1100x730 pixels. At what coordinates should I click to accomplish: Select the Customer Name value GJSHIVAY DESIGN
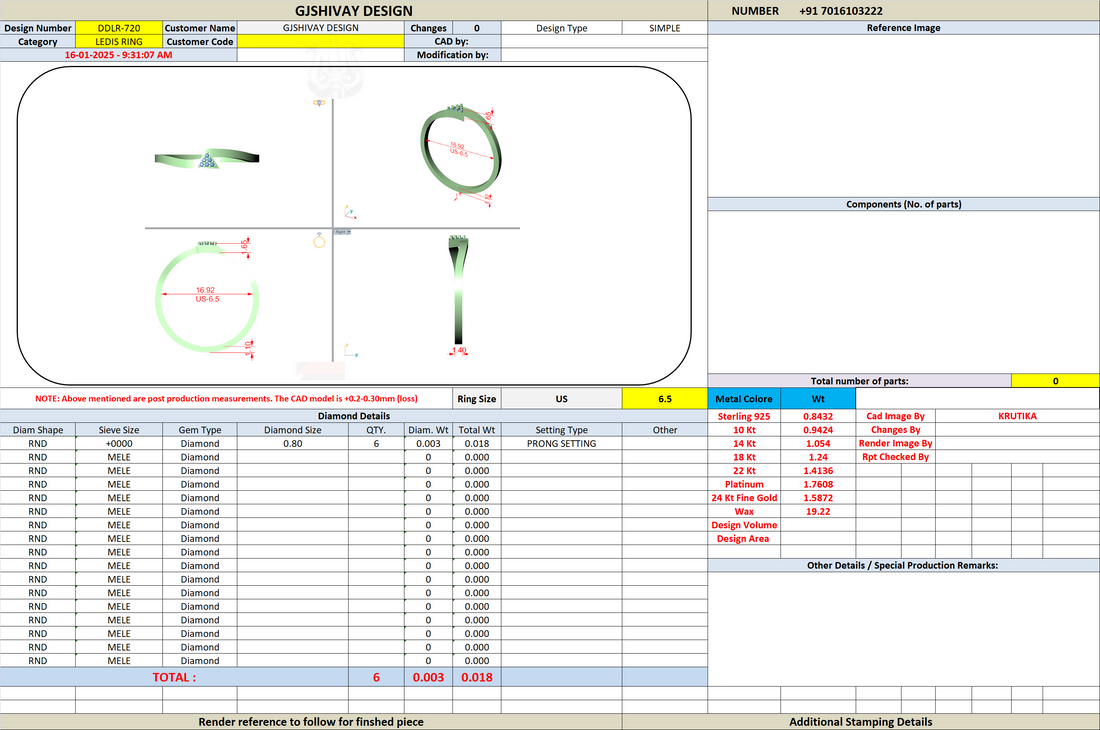[x=321, y=28]
